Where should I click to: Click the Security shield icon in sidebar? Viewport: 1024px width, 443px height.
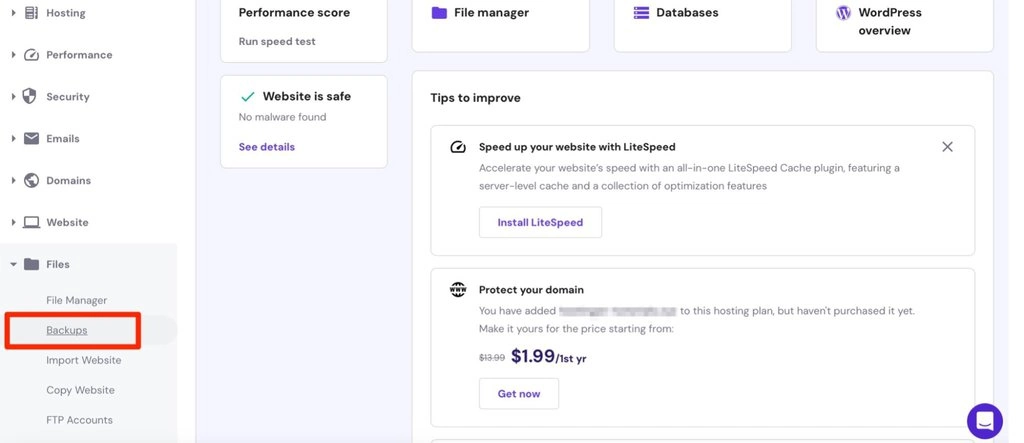tap(30, 97)
